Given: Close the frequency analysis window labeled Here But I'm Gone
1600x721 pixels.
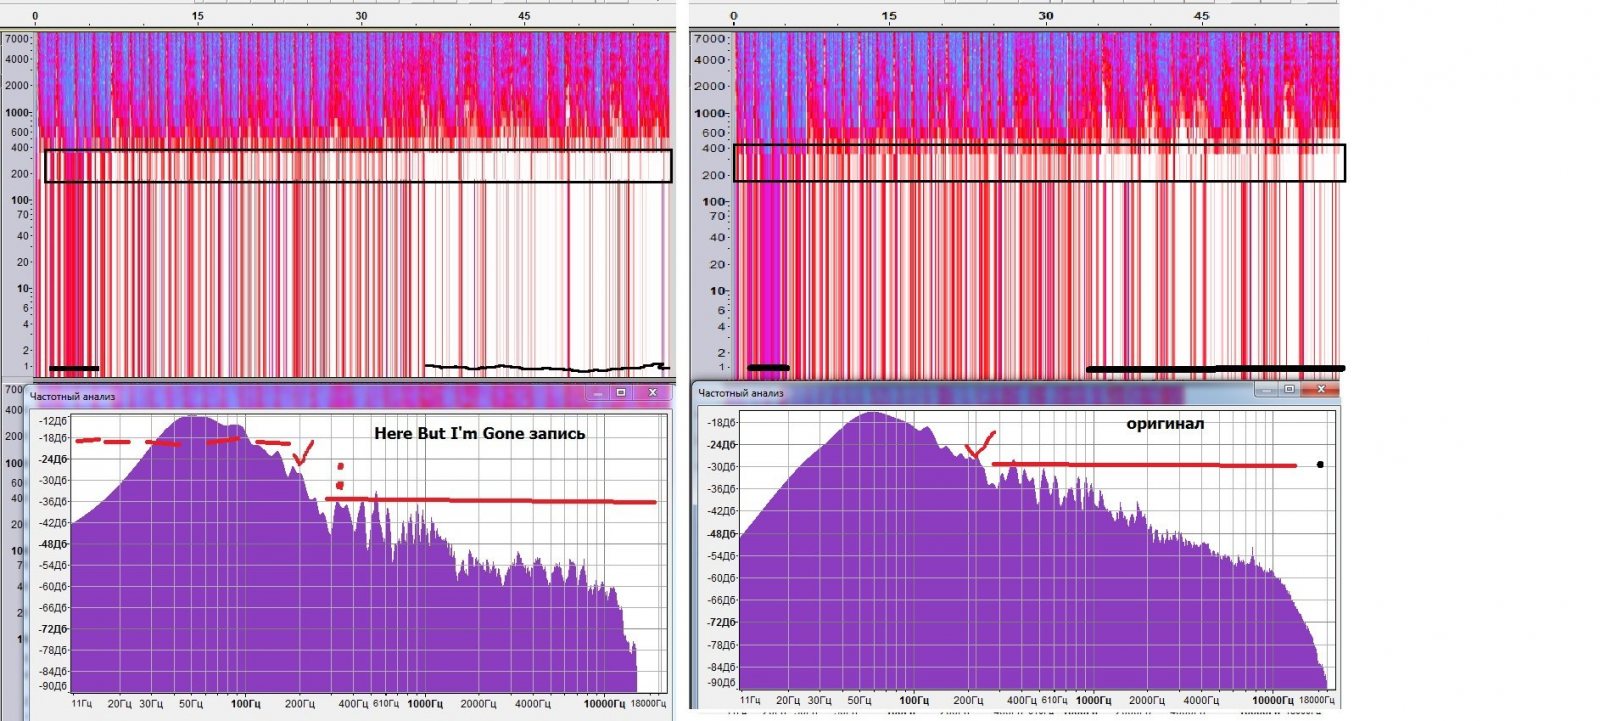Looking at the screenshot, I should [652, 393].
